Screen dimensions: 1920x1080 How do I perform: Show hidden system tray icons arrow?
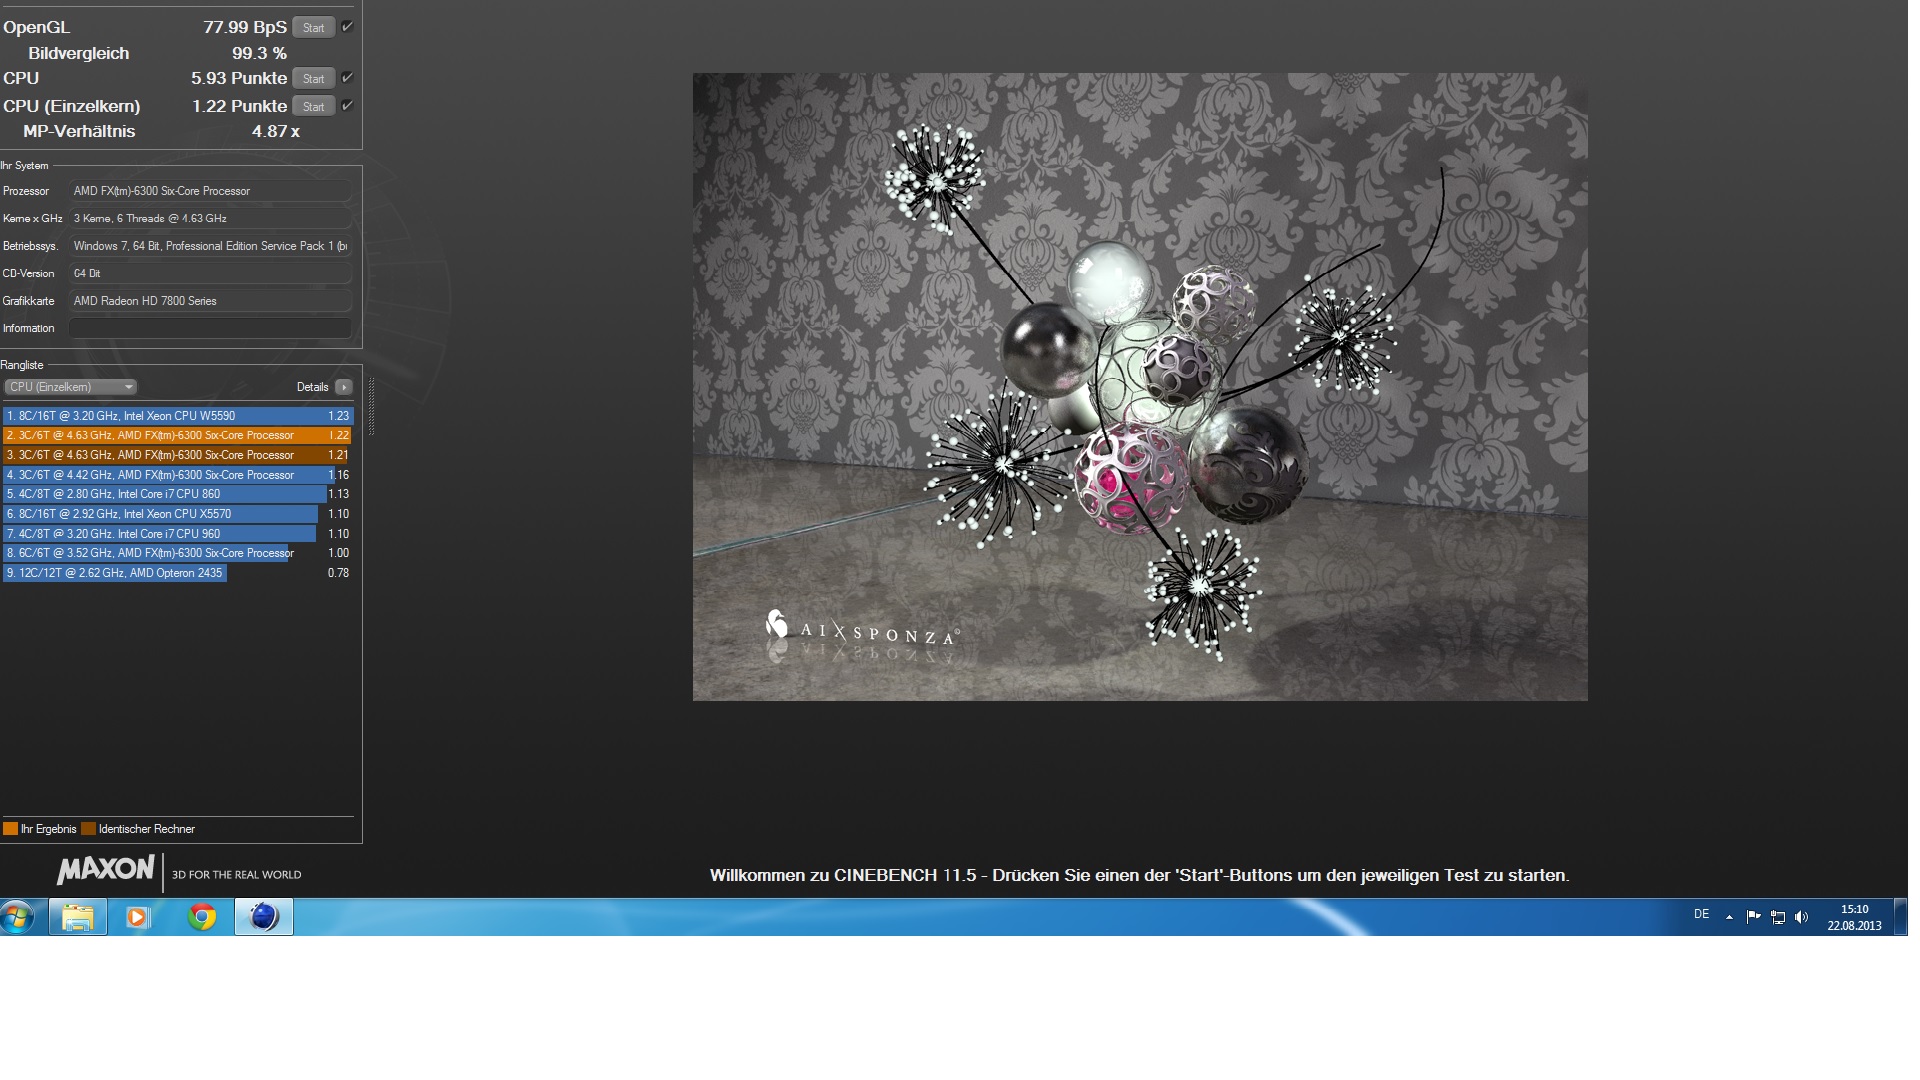pyautogui.click(x=1729, y=917)
